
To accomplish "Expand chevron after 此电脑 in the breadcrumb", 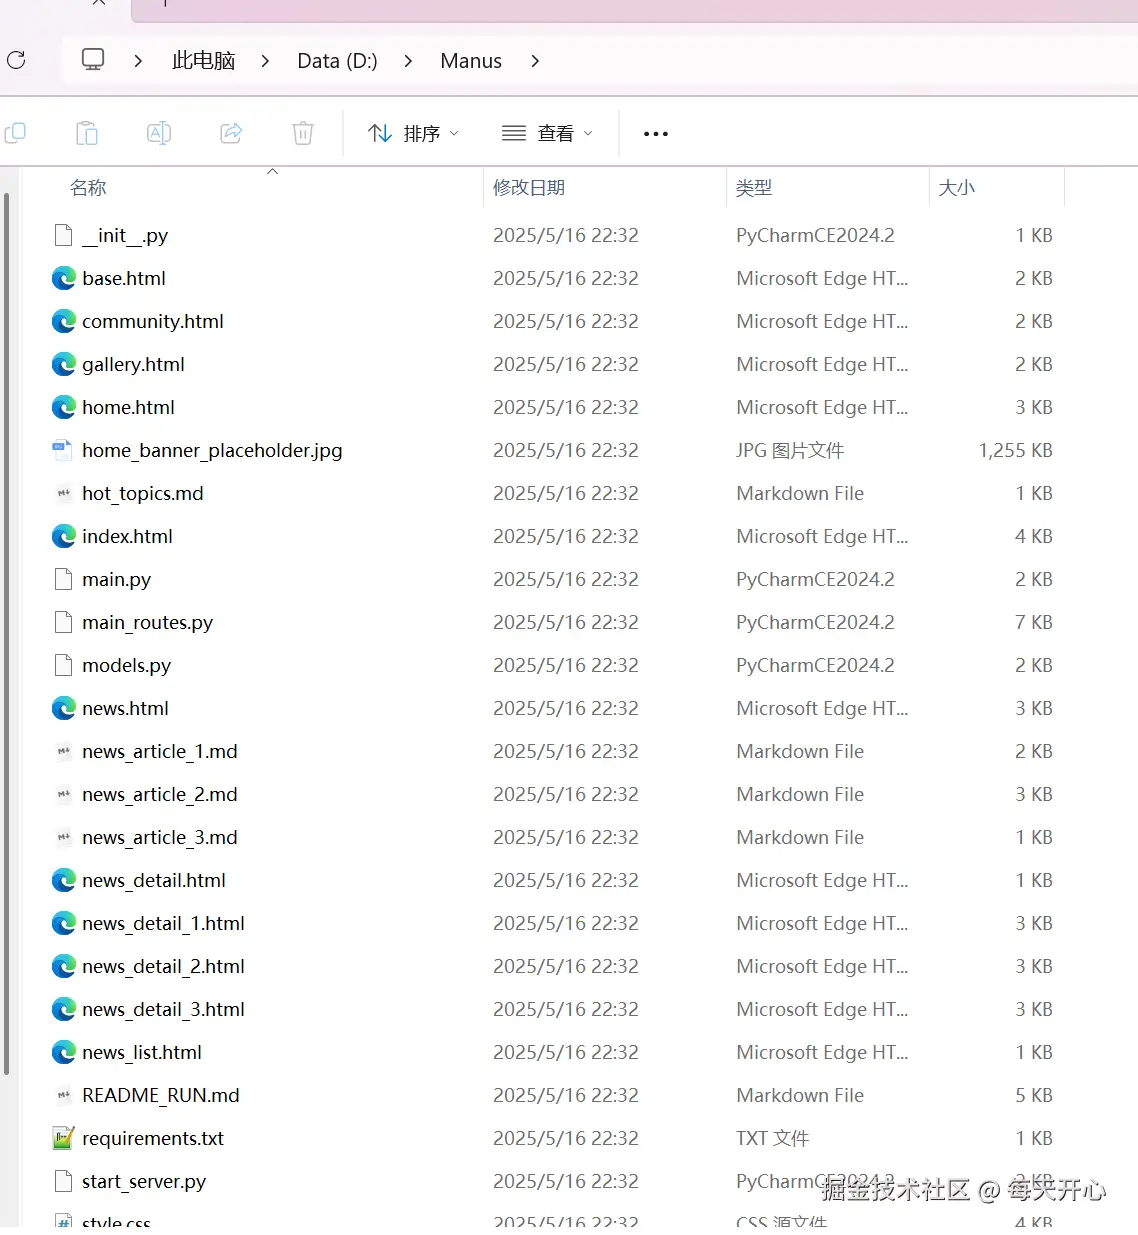I will (x=265, y=61).
